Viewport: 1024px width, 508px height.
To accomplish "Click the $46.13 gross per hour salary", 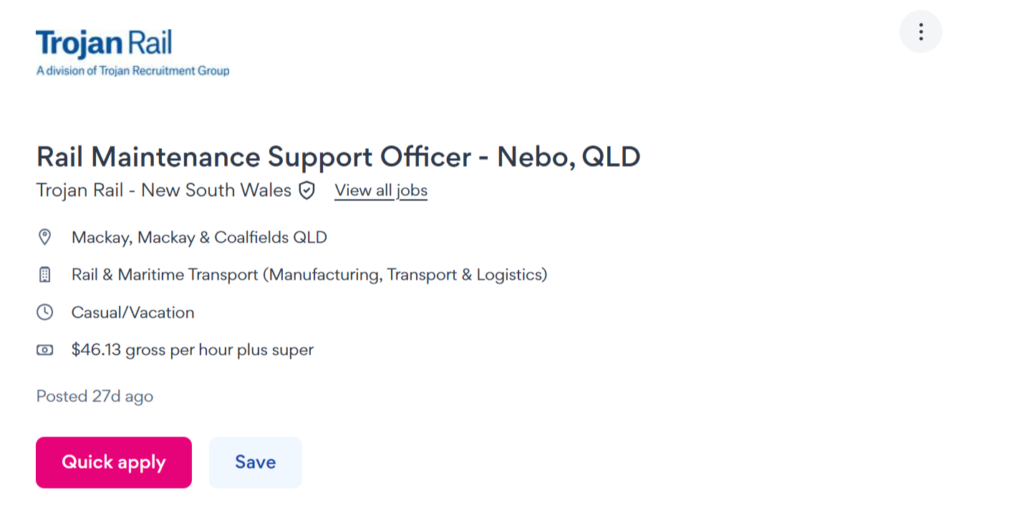I will tap(192, 350).
